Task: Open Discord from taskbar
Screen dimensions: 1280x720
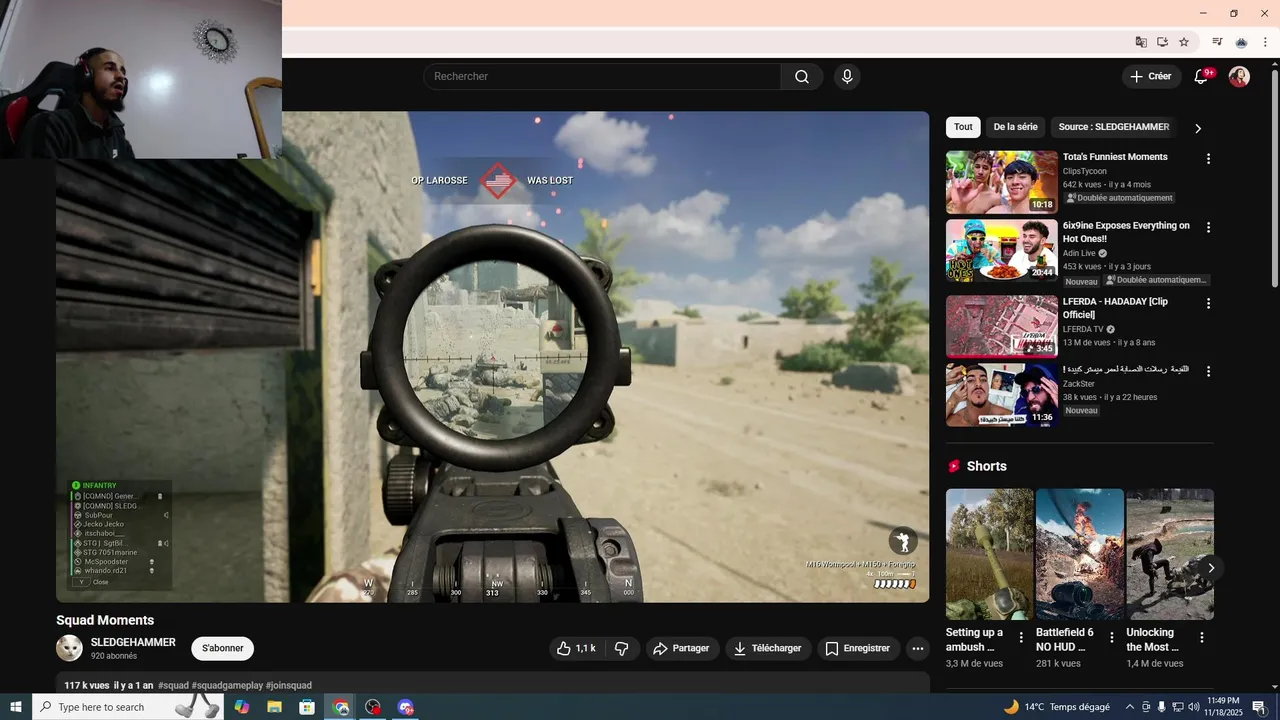Action: pyautogui.click(x=405, y=707)
